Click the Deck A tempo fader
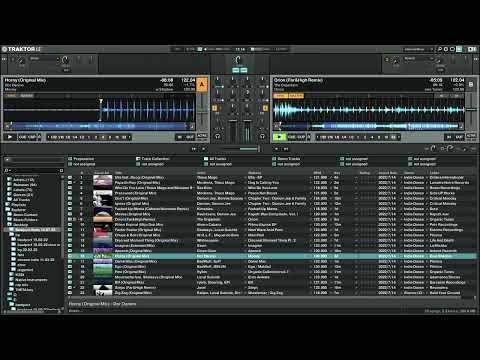Screen dimensions: 480x360 click(x=202, y=110)
